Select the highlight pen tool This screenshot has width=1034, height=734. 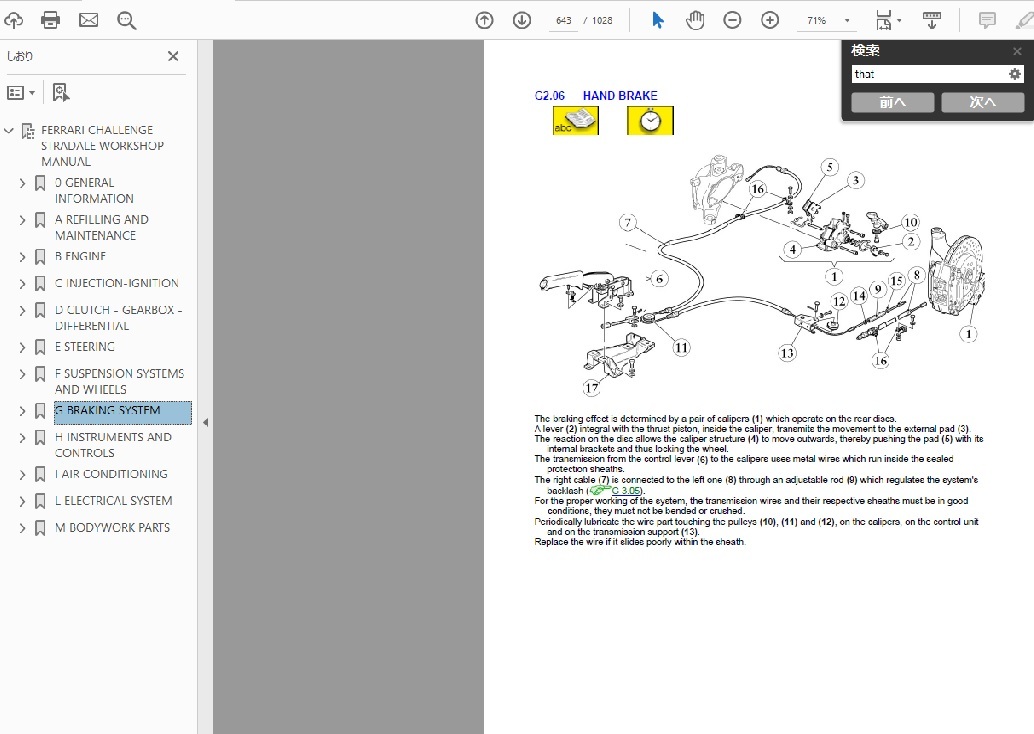click(1024, 20)
